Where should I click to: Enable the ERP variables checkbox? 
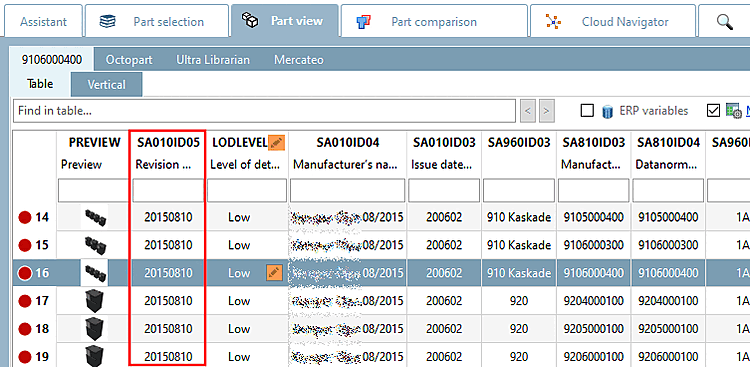click(x=586, y=111)
